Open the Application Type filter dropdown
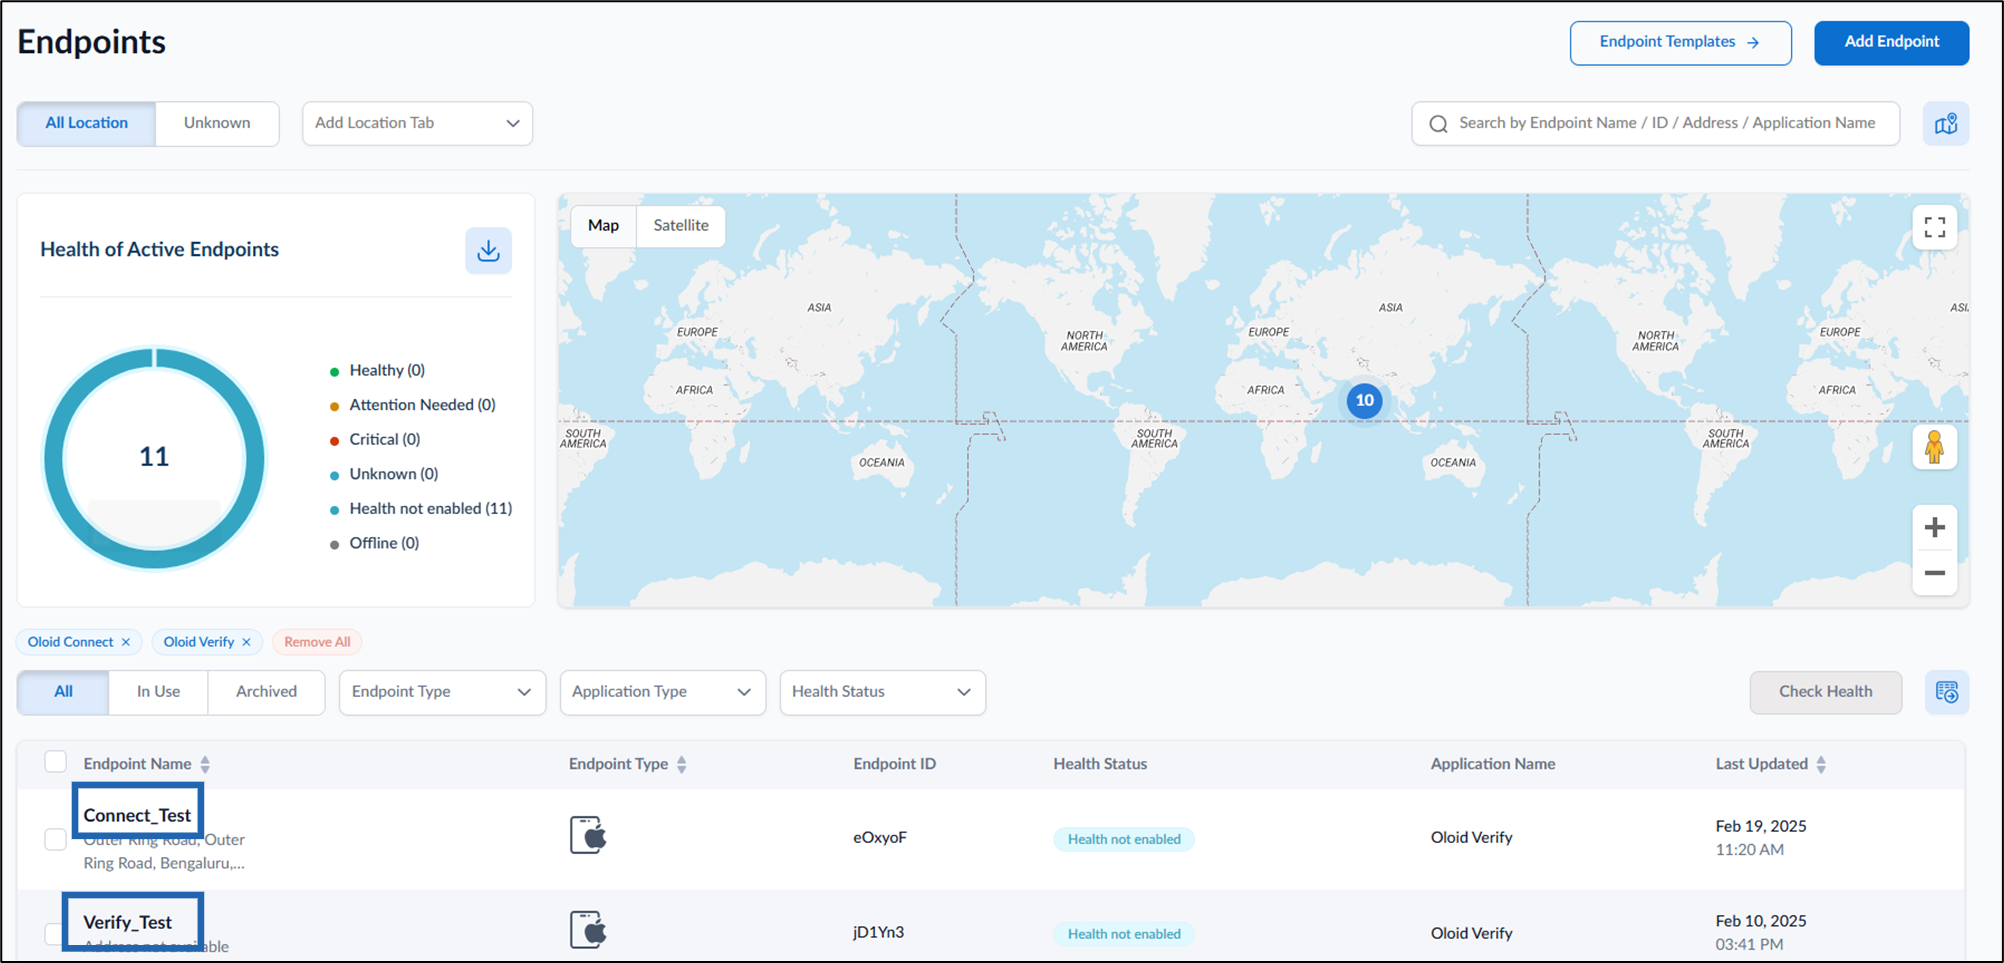 click(662, 692)
